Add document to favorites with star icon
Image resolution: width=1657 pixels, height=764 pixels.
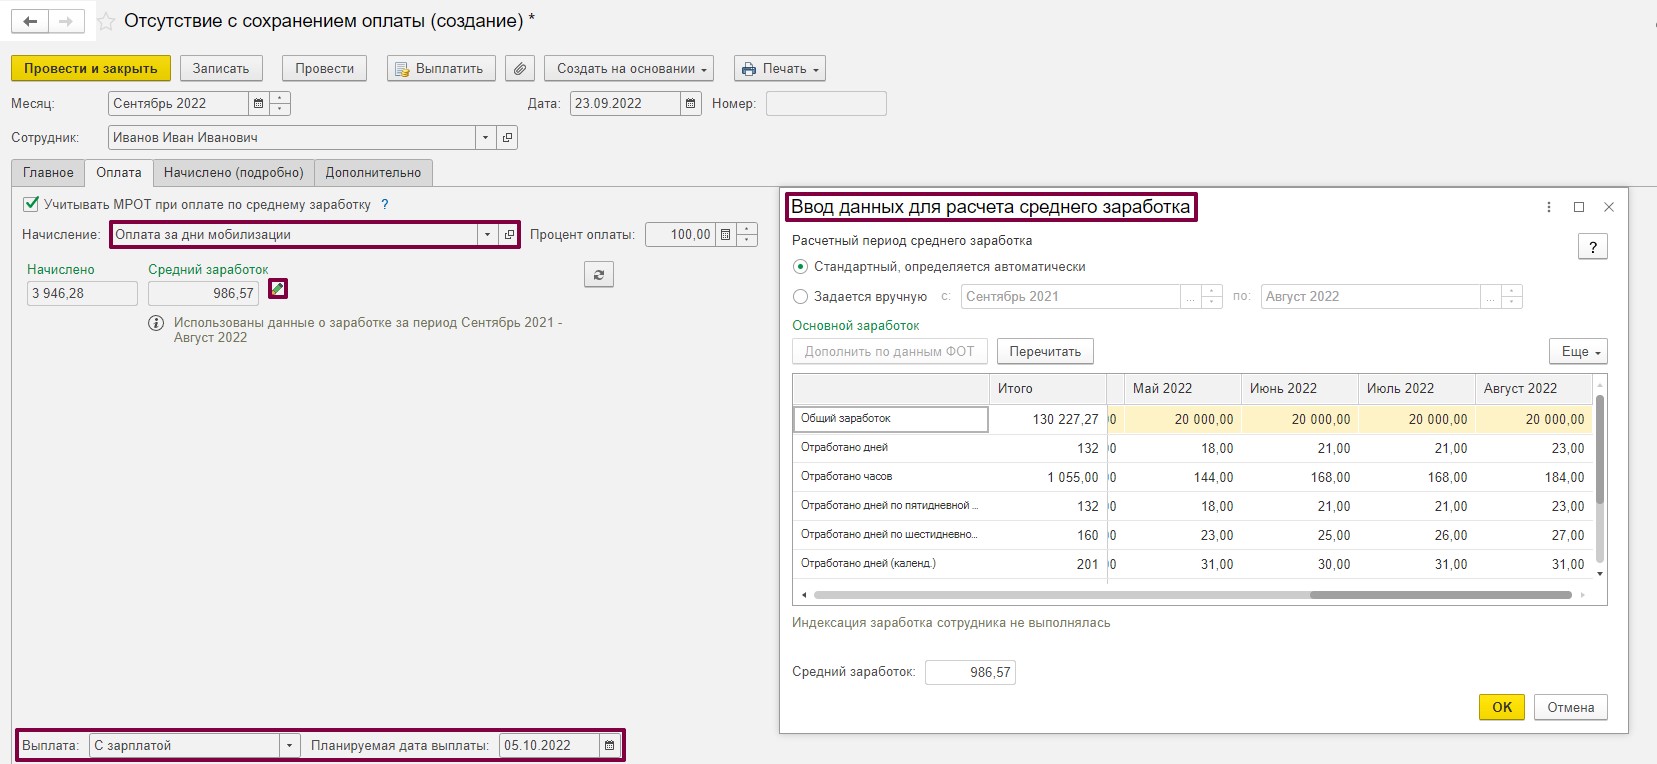pyautogui.click(x=105, y=22)
